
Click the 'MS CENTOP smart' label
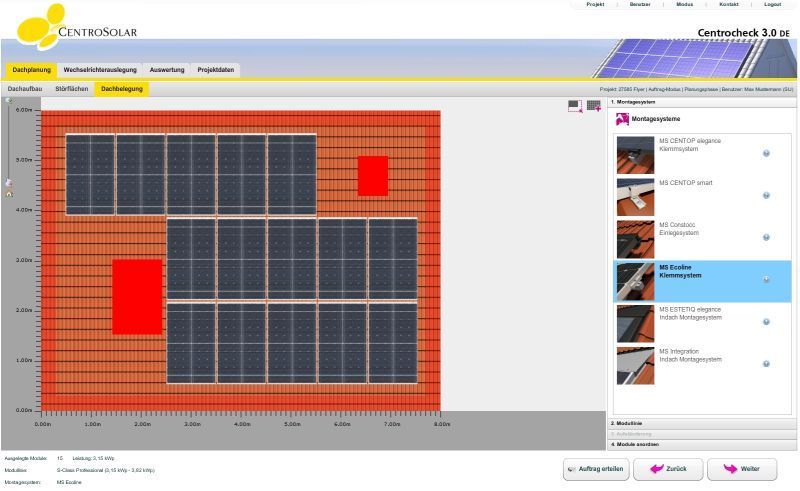pos(685,183)
